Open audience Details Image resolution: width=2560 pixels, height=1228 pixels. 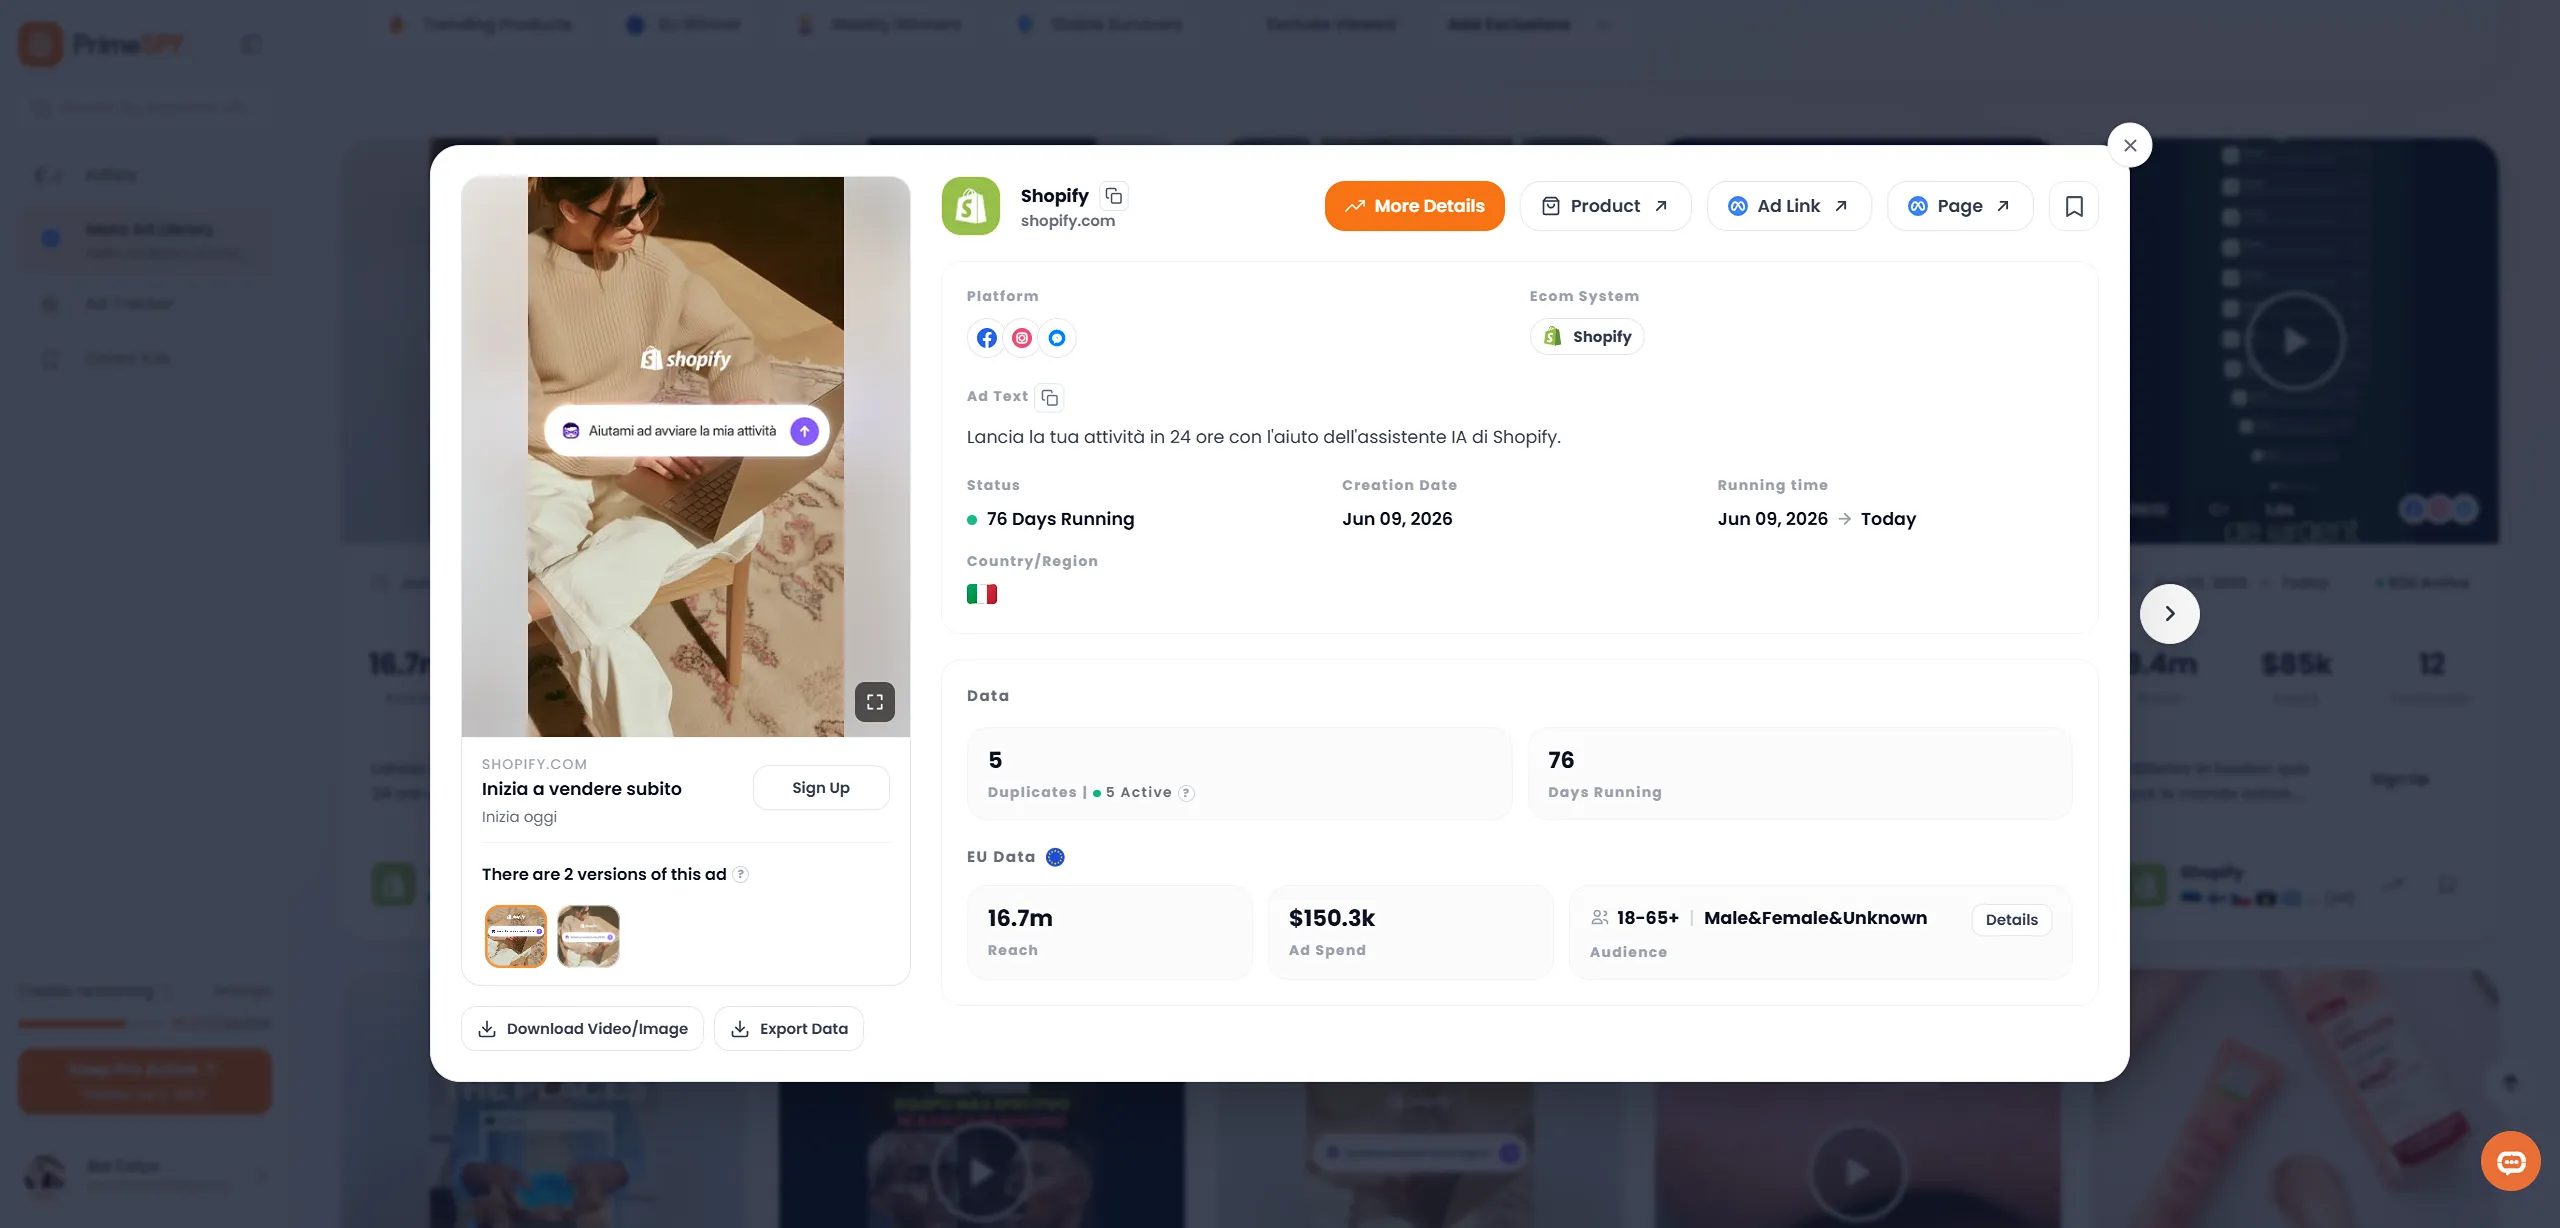[2011, 920]
